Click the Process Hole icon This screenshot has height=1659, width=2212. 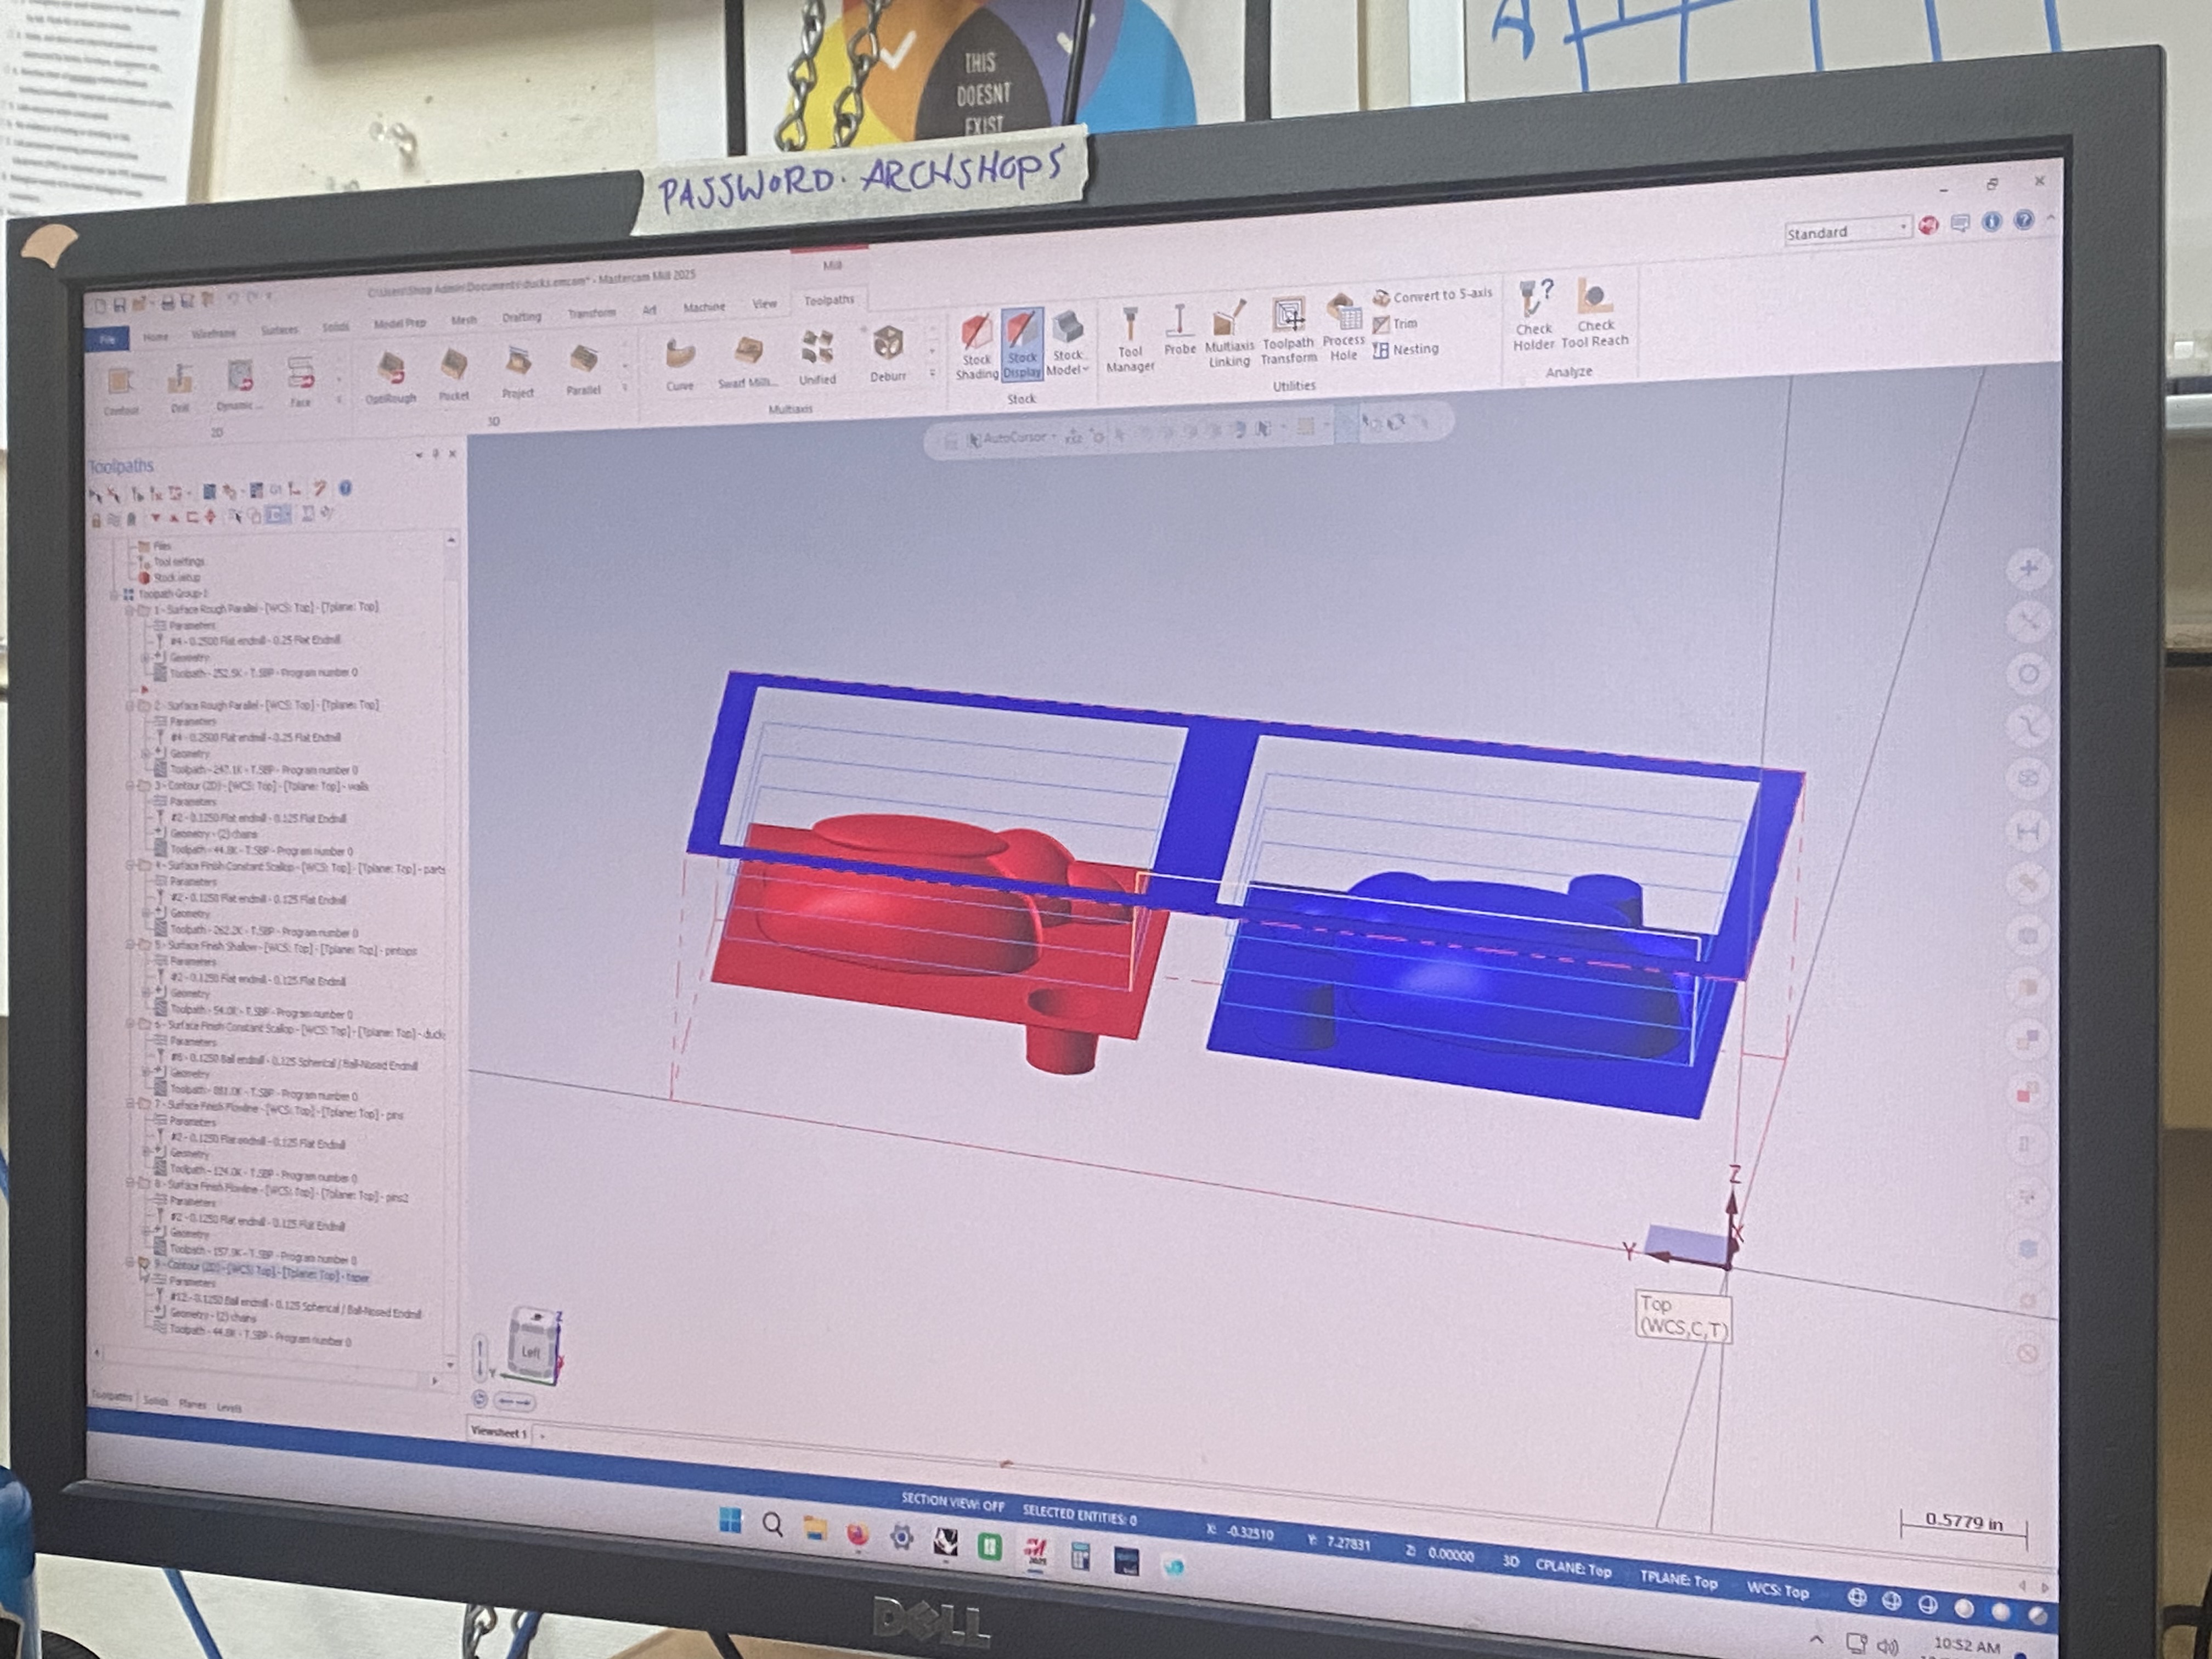coord(1343,328)
